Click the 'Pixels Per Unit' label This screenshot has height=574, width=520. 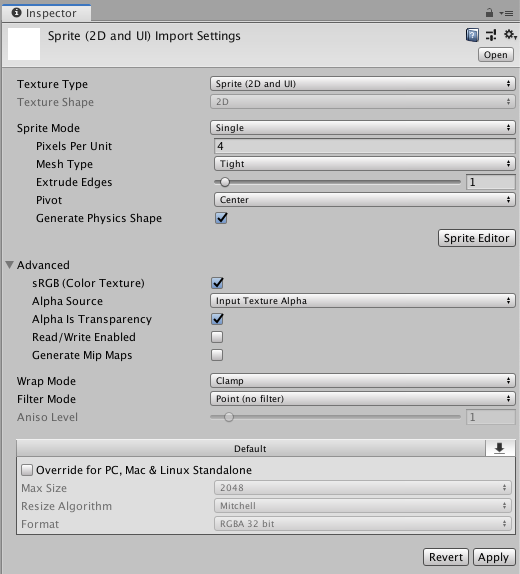[x=74, y=146]
